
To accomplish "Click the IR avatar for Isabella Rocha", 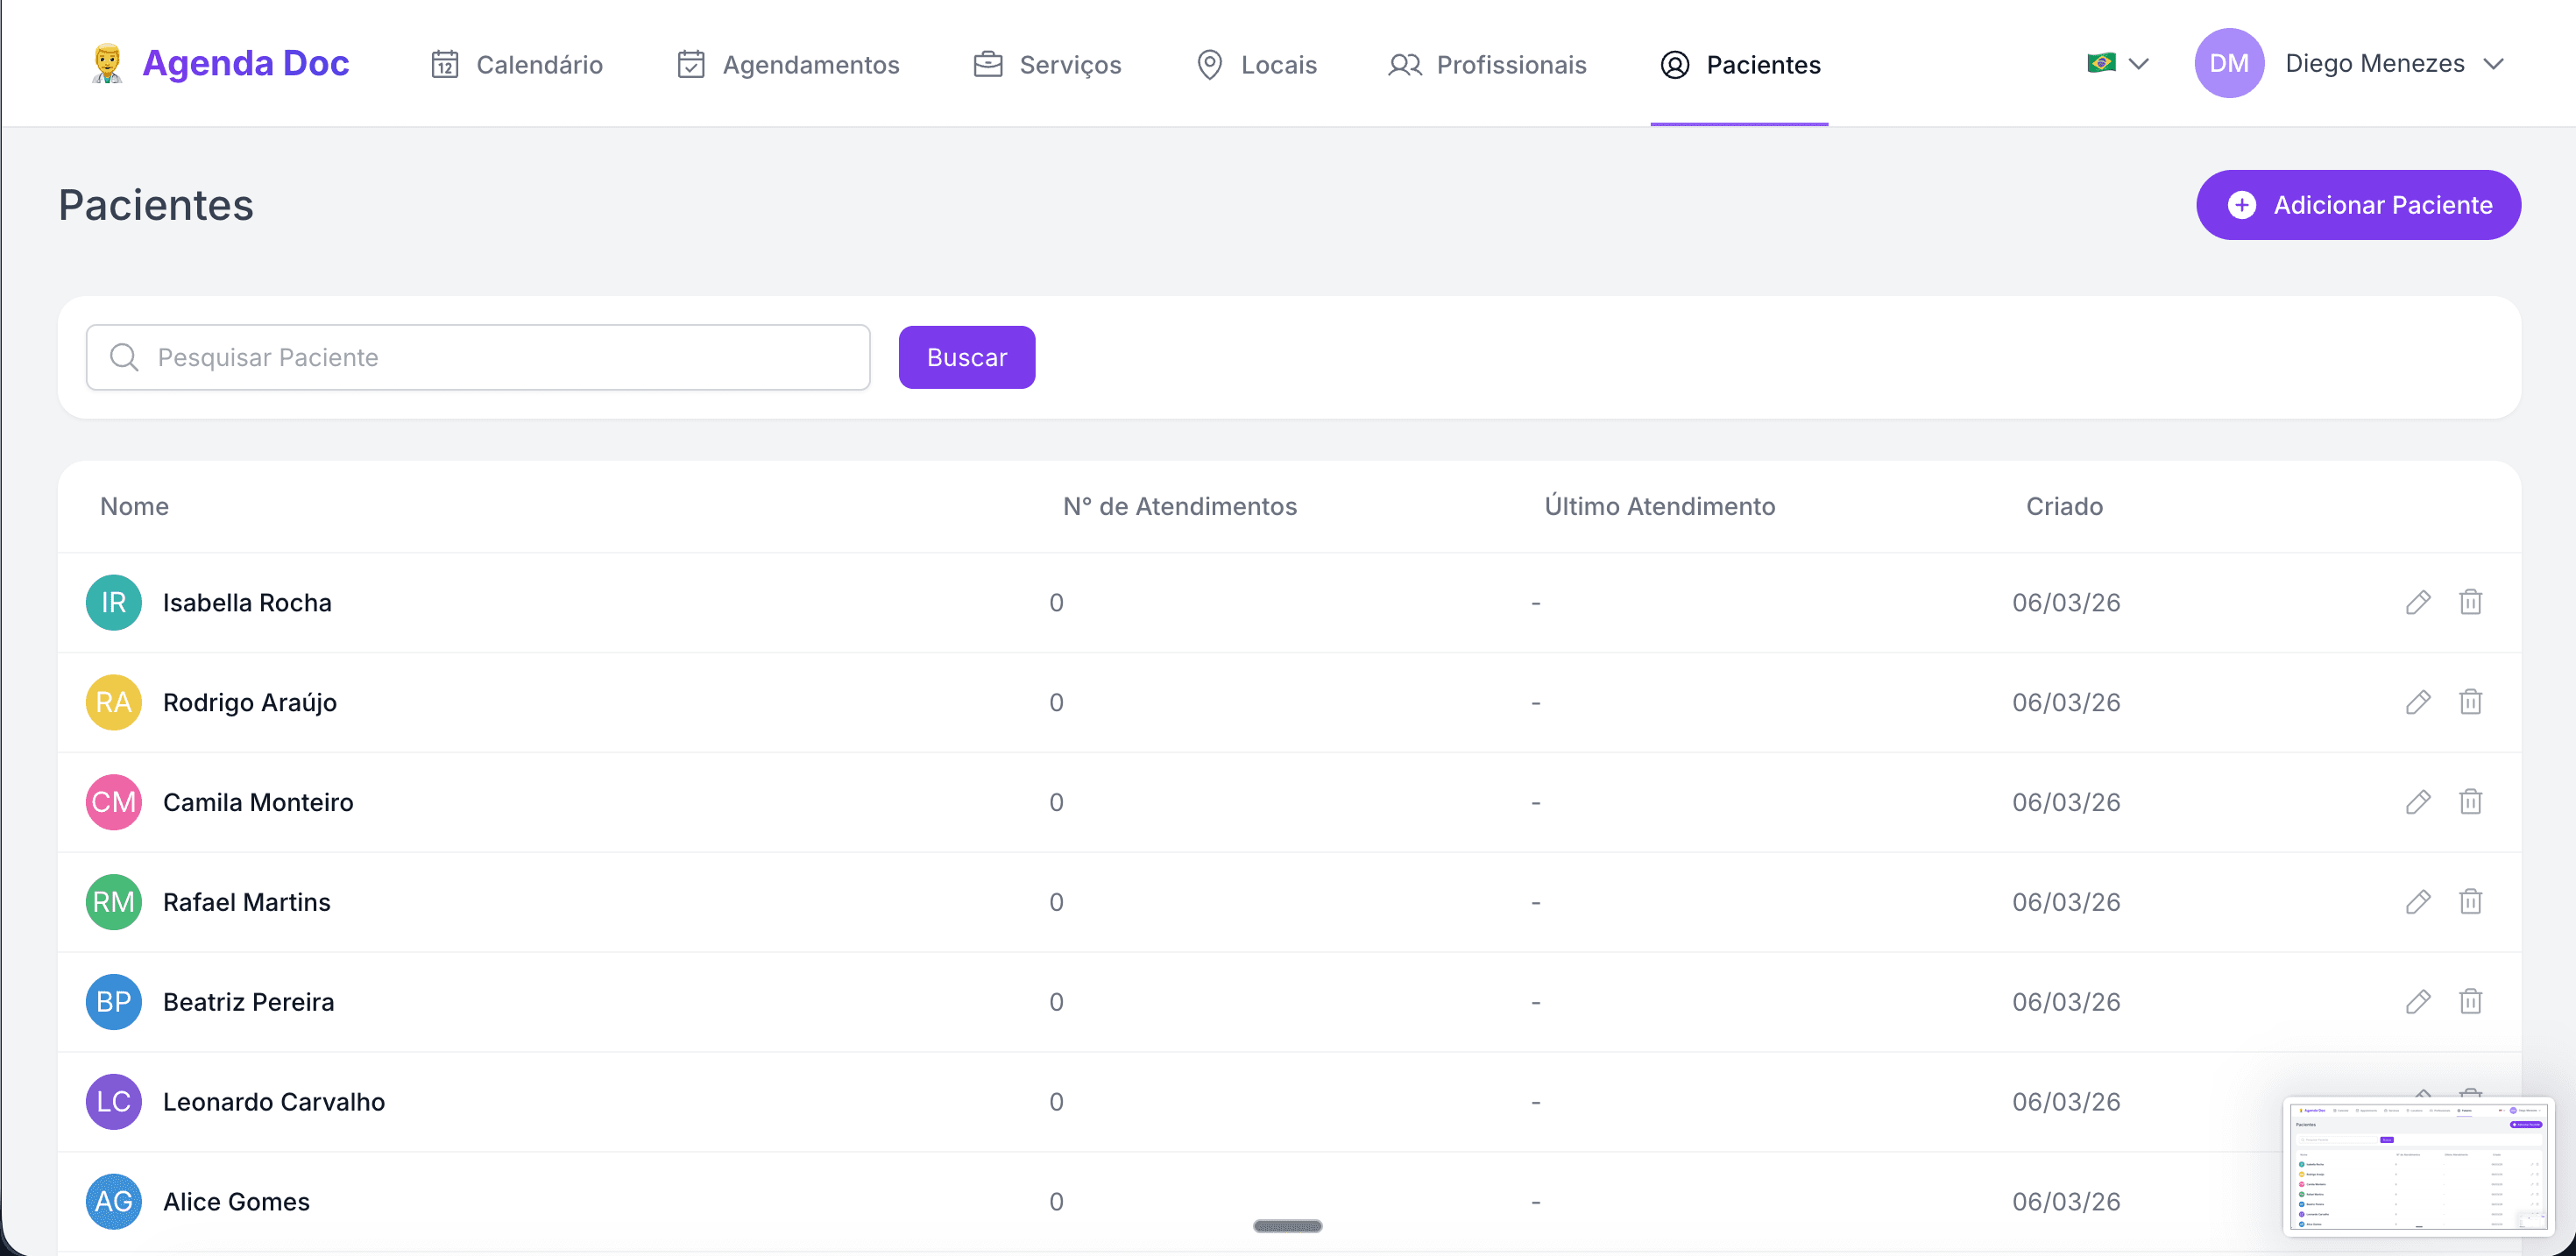I will tap(113, 602).
